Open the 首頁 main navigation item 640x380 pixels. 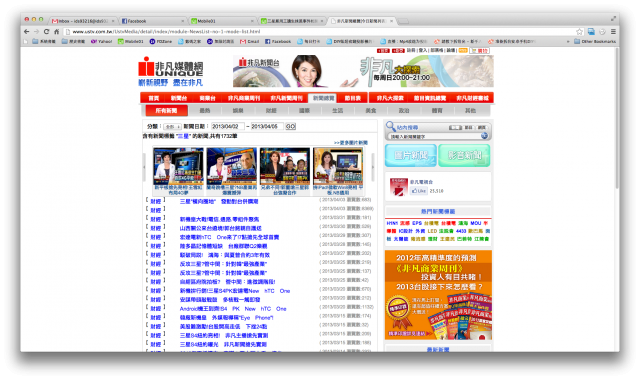(x=154, y=98)
